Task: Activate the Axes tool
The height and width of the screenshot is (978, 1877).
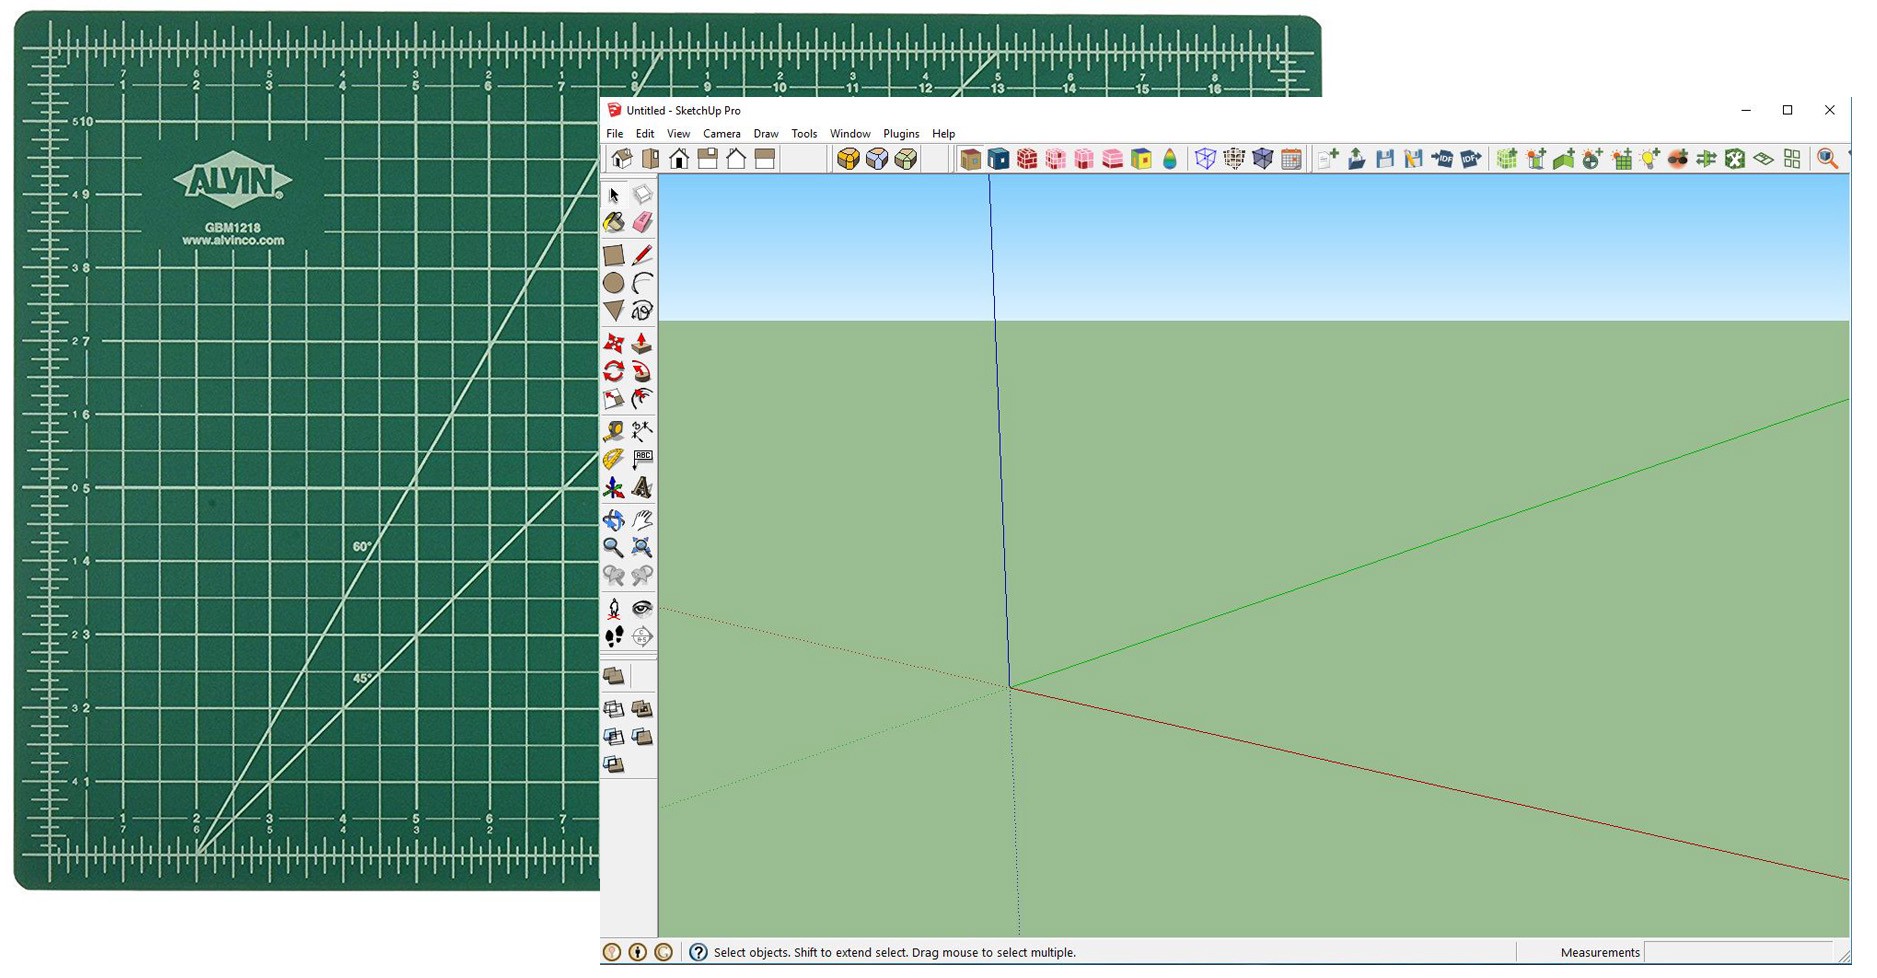Action: pos(614,488)
